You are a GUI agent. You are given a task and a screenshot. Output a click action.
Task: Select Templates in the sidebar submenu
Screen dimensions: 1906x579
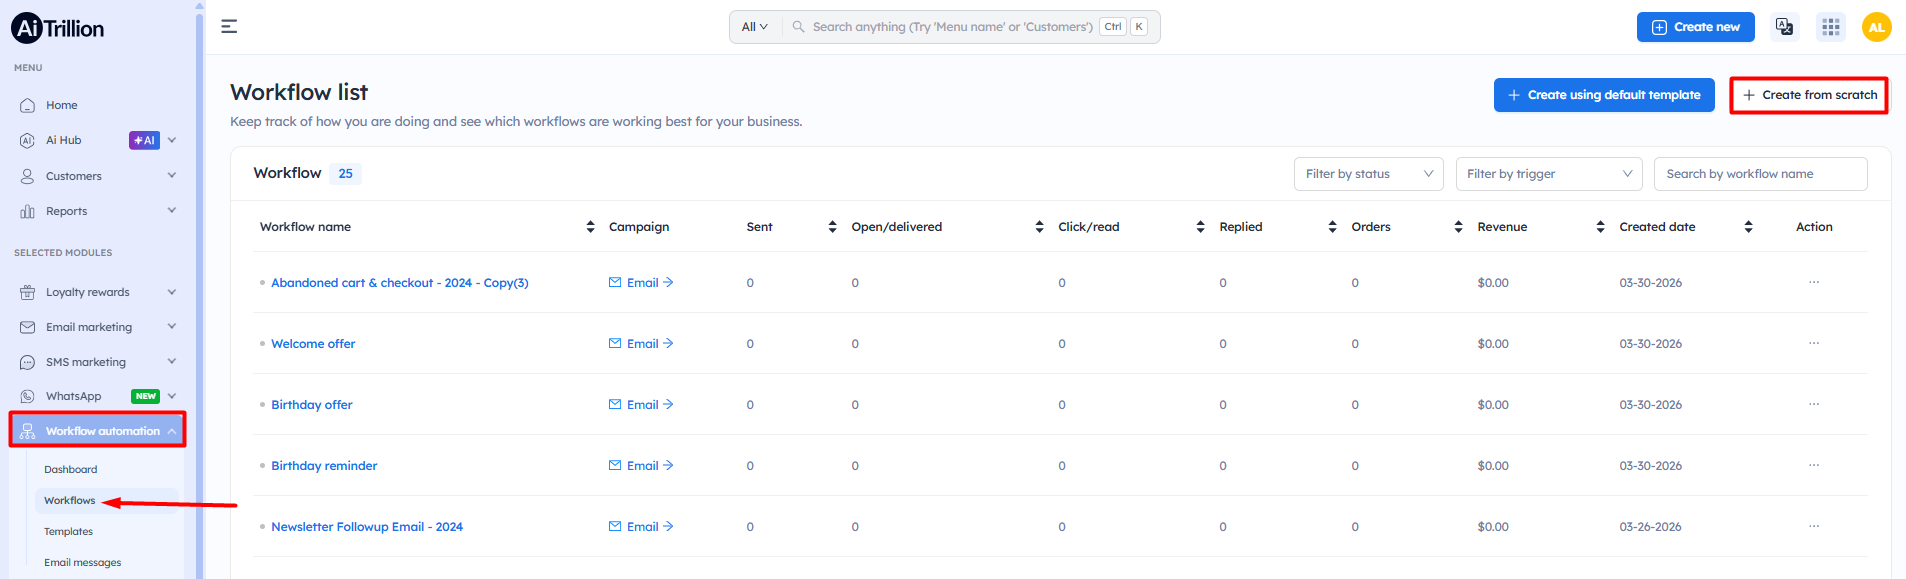(x=68, y=532)
